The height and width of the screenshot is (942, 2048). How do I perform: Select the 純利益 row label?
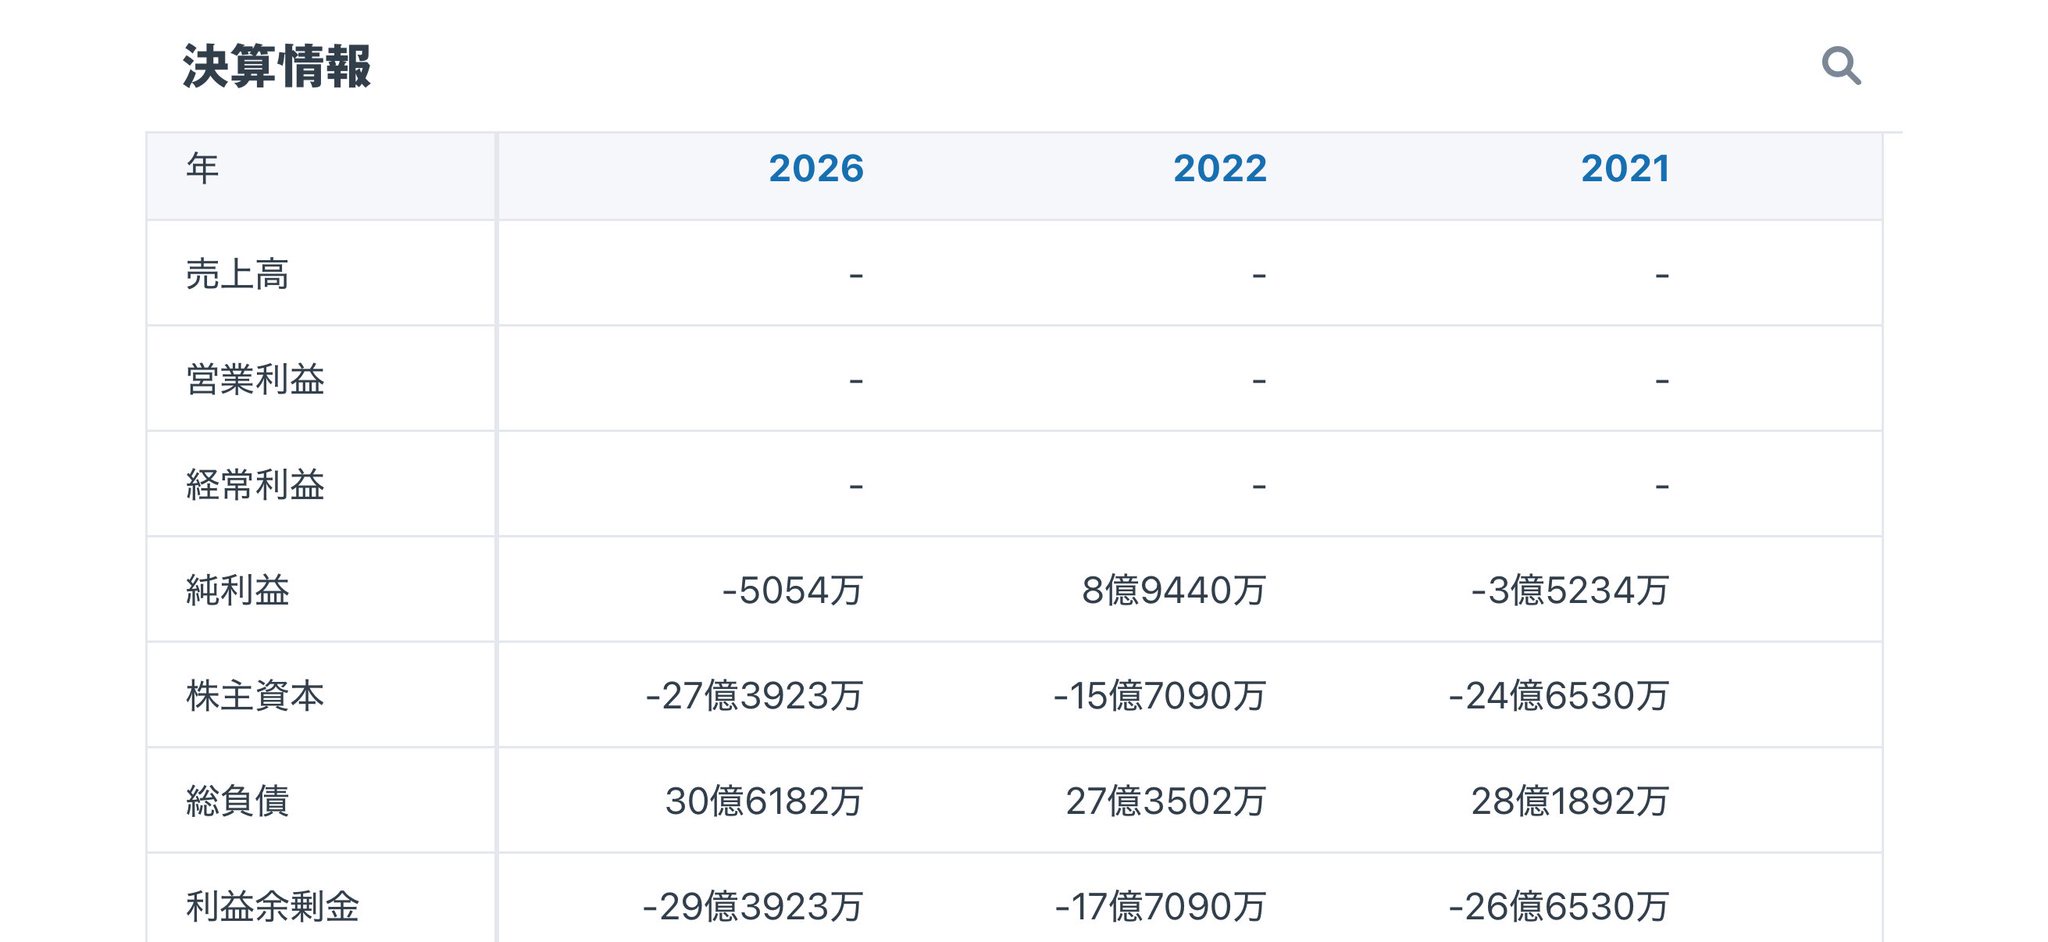click(237, 590)
